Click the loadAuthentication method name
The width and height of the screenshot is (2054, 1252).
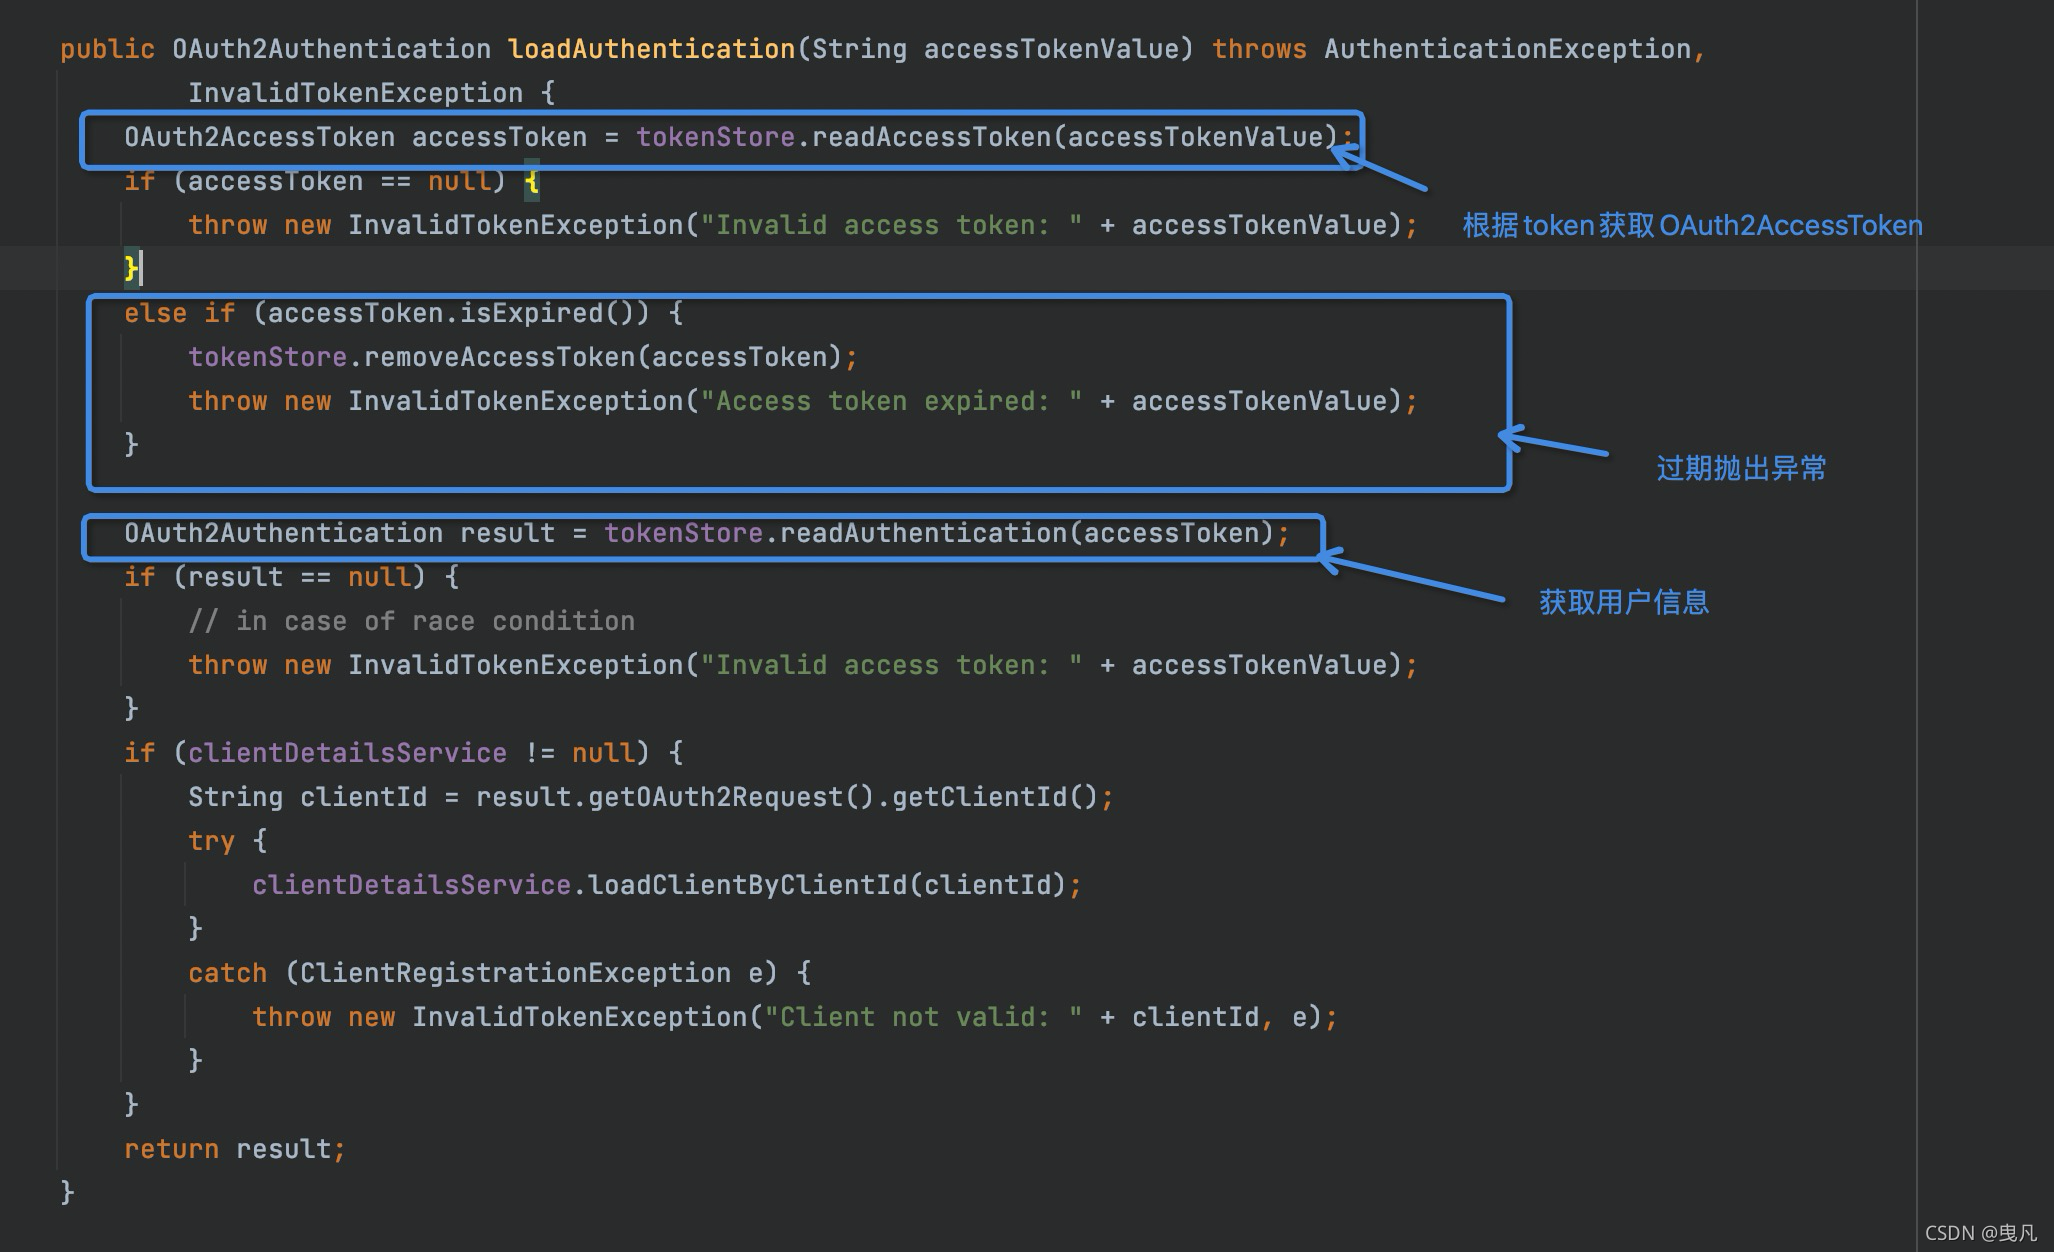[652, 49]
